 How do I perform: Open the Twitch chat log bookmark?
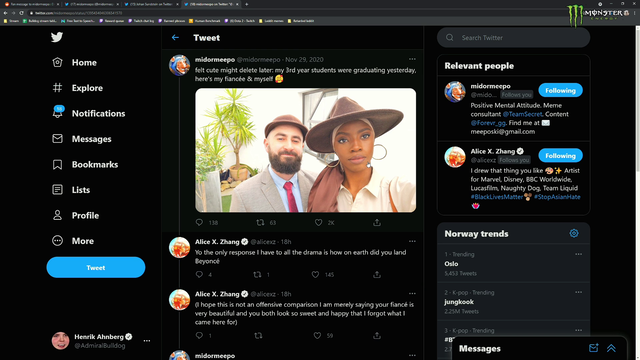[x=141, y=21]
